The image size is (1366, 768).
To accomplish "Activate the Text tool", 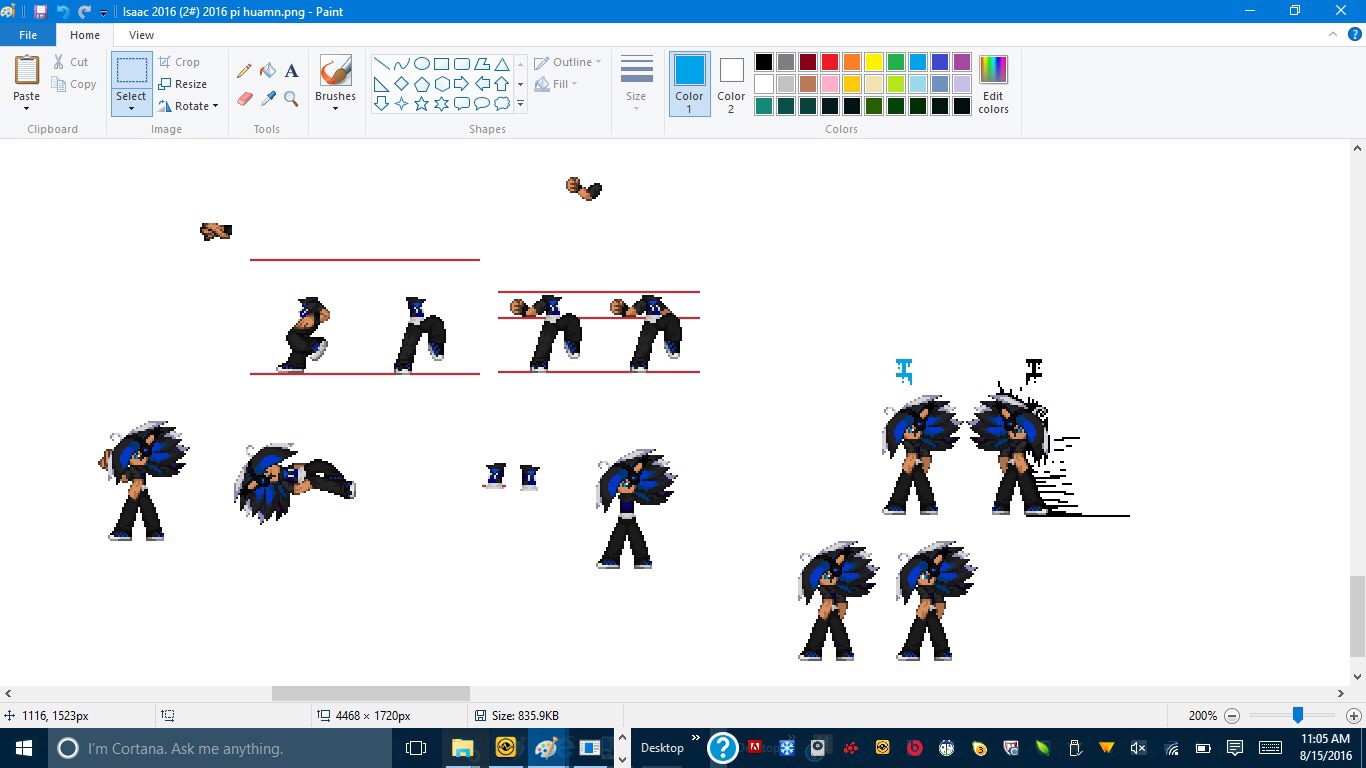I will click(x=292, y=71).
